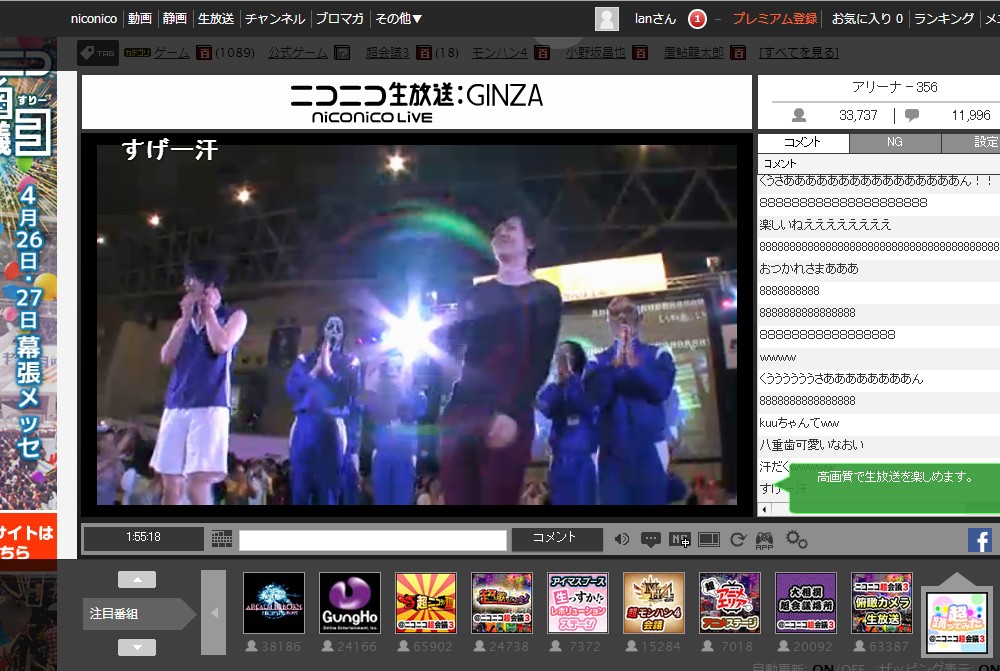Move comment list left via scrollbar arrow

click(x=765, y=509)
